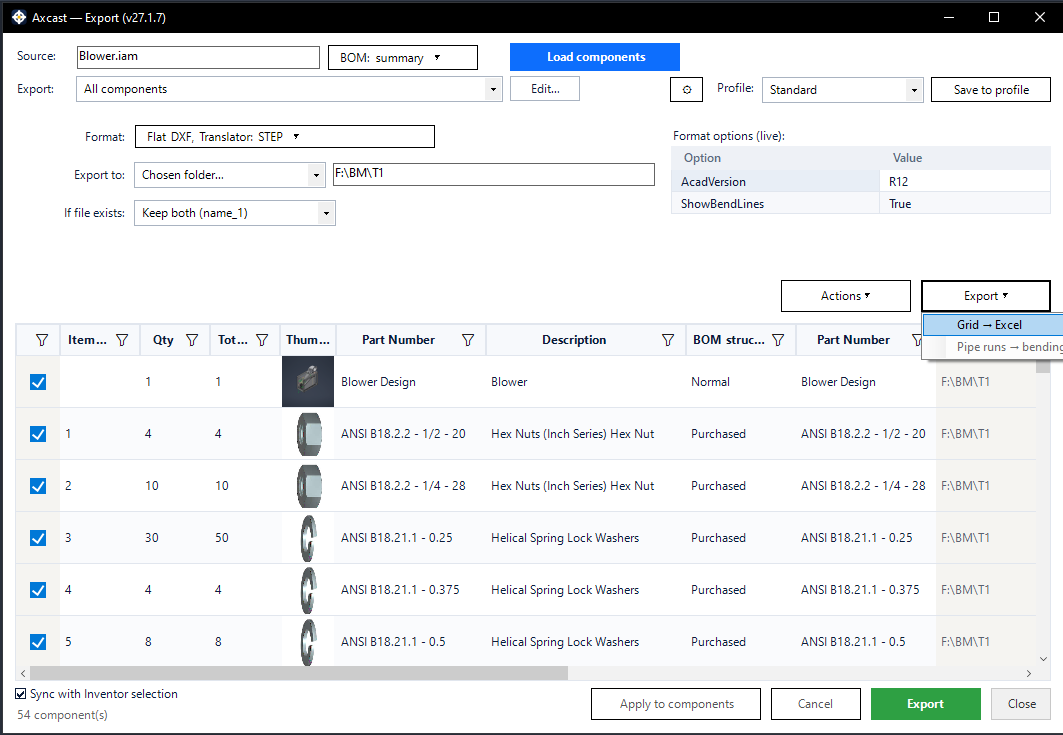The width and height of the screenshot is (1063, 735).
Task: Click Hex Nuts description in item 1 row
Action: click(572, 434)
